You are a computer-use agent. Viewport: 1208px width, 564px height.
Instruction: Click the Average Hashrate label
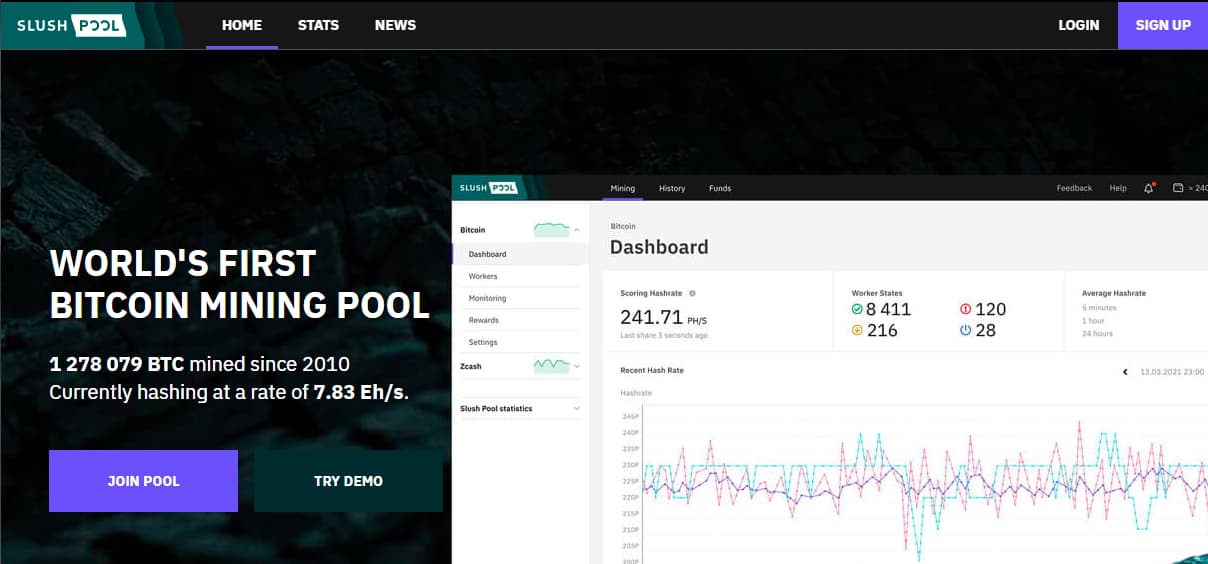click(x=1114, y=293)
